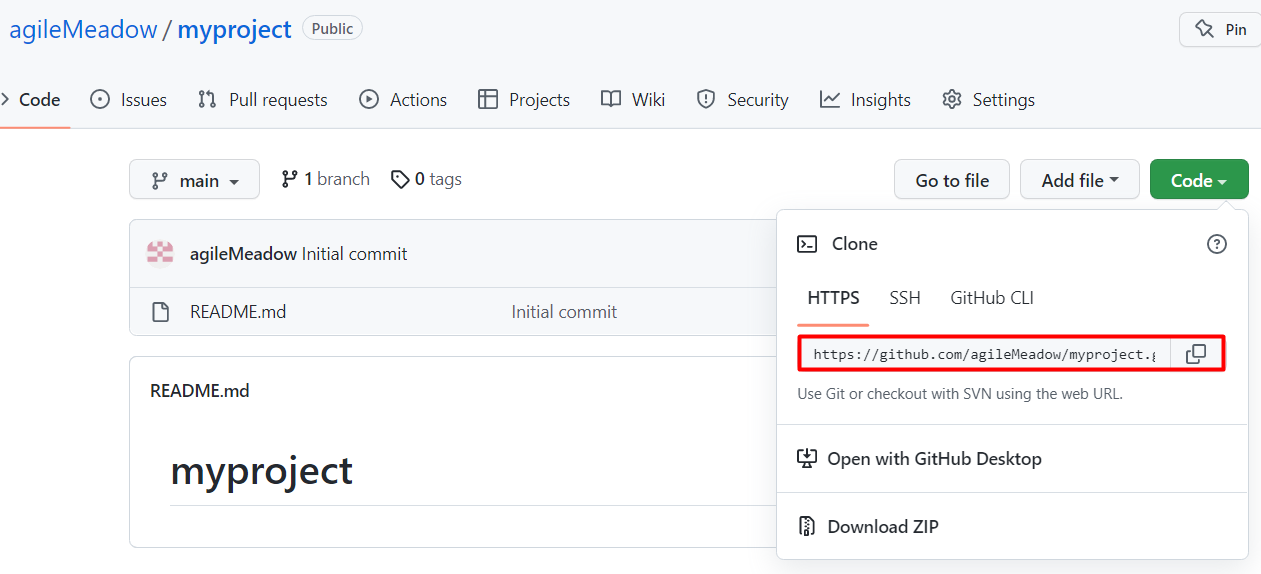Viewport: 1261px width, 574px height.
Task: Click the branch icon next to 1 branch
Action: coord(289,179)
